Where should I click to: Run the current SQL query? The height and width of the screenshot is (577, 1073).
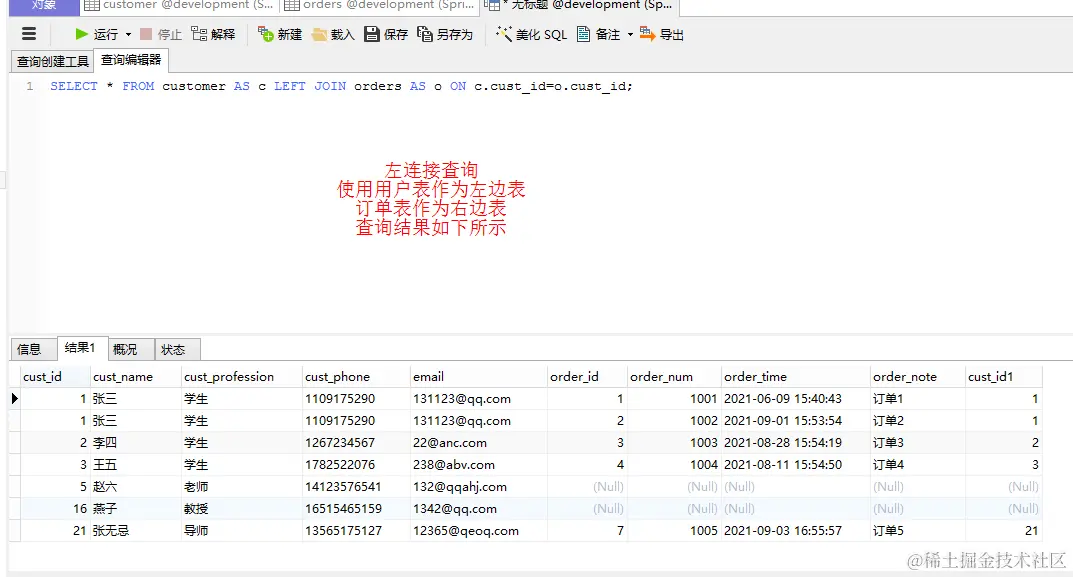(x=96, y=33)
